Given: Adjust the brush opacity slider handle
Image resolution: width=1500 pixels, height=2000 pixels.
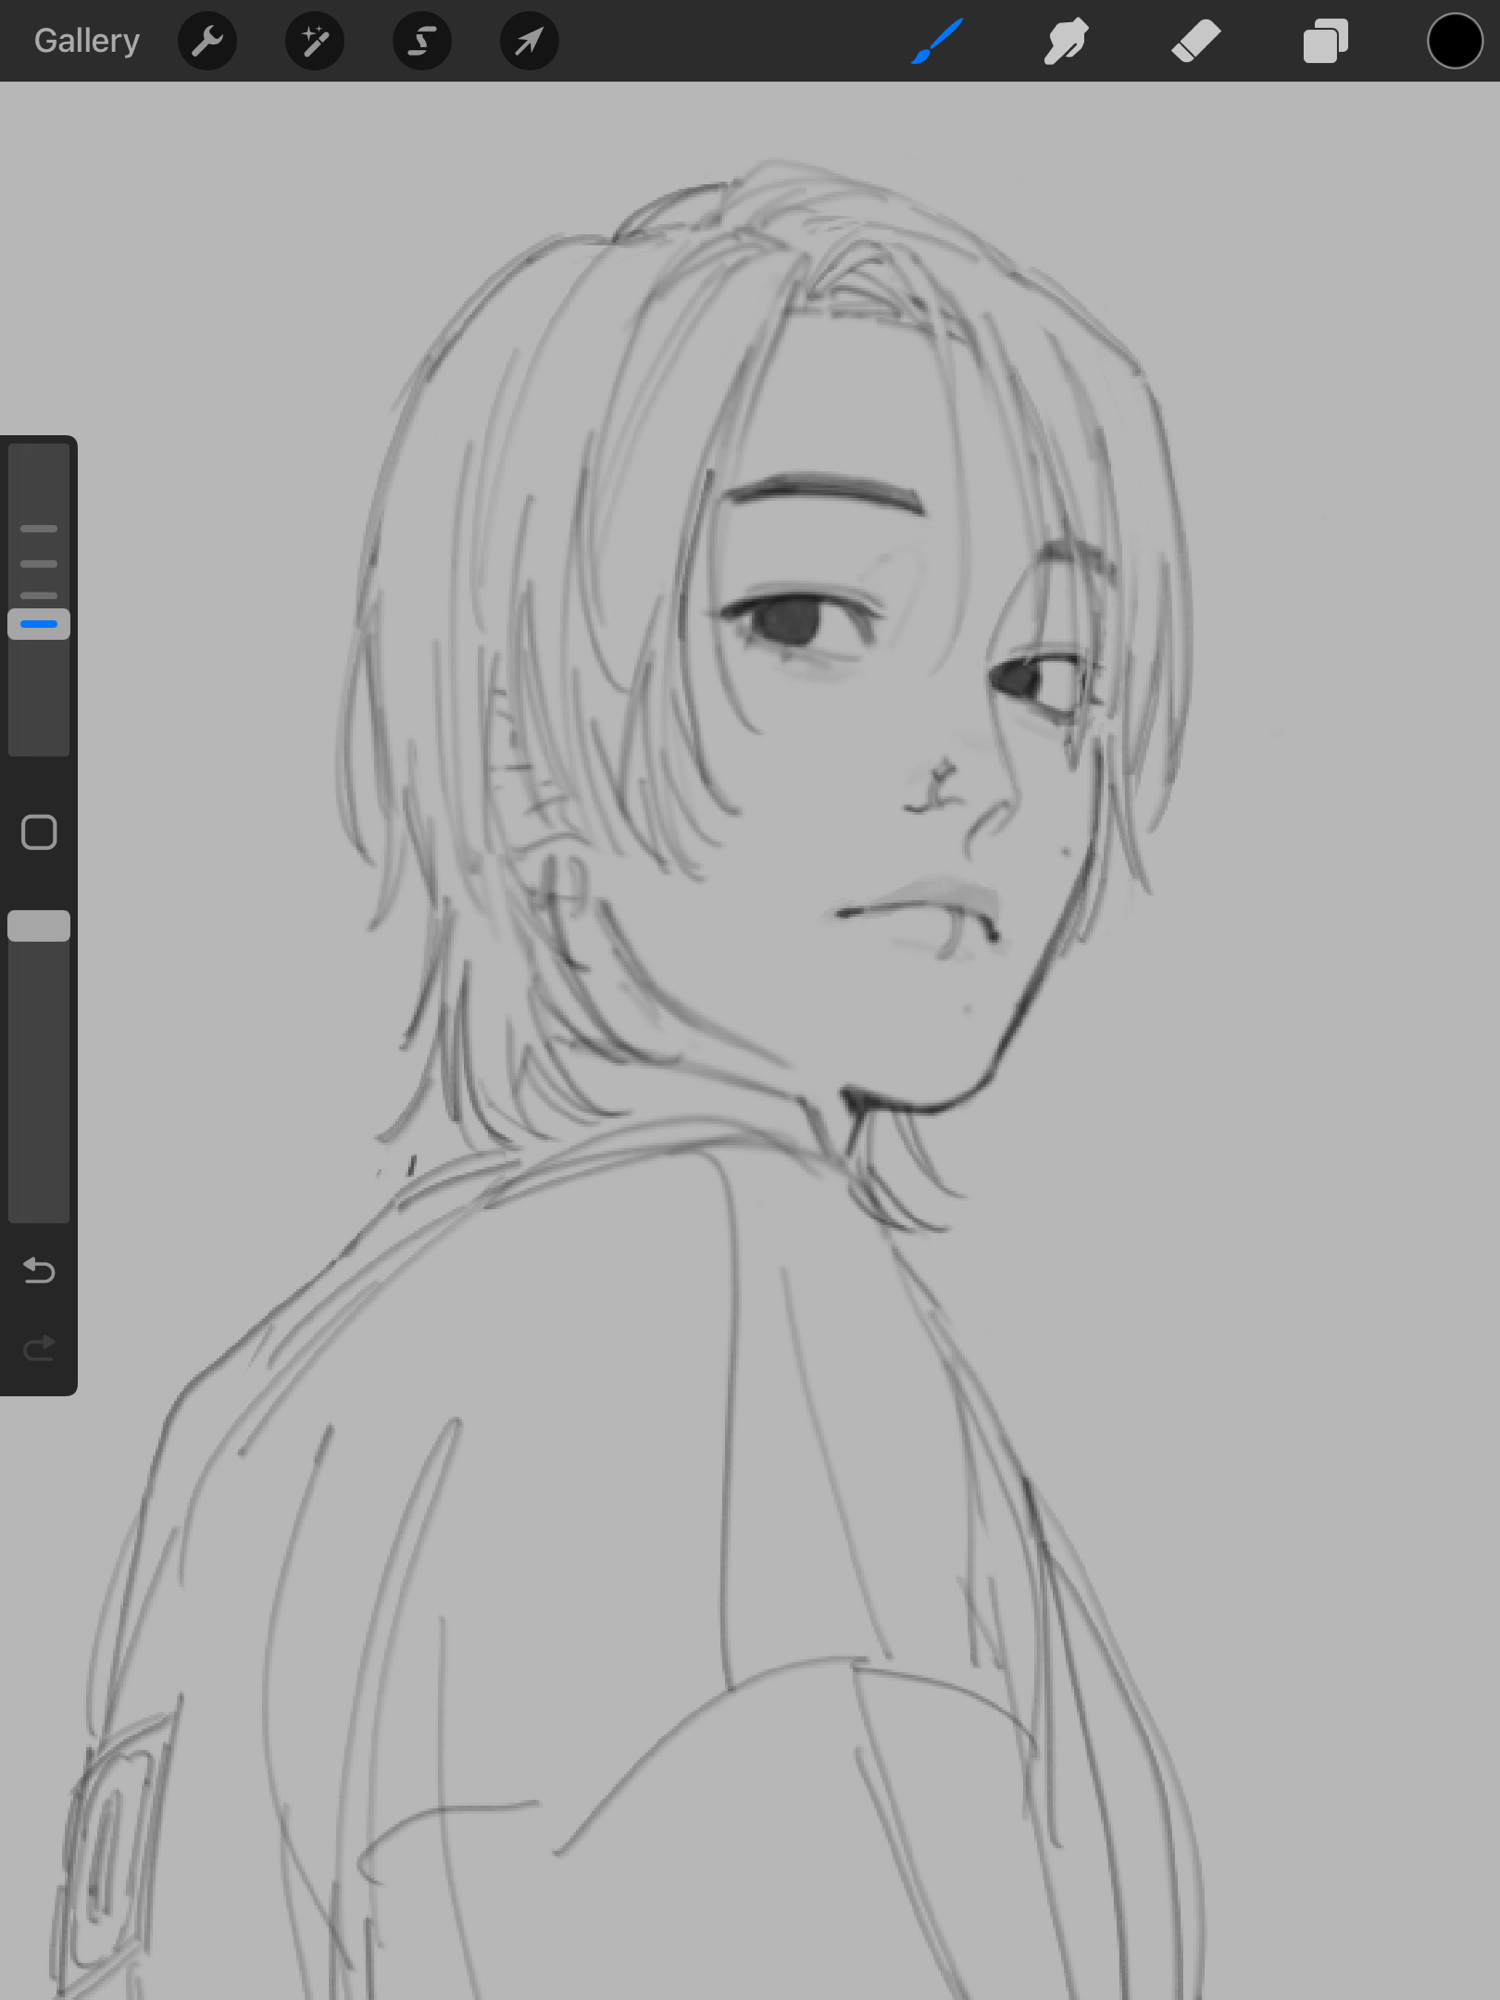Looking at the screenshot, I should pyautogui.click(x=39, y=926).
